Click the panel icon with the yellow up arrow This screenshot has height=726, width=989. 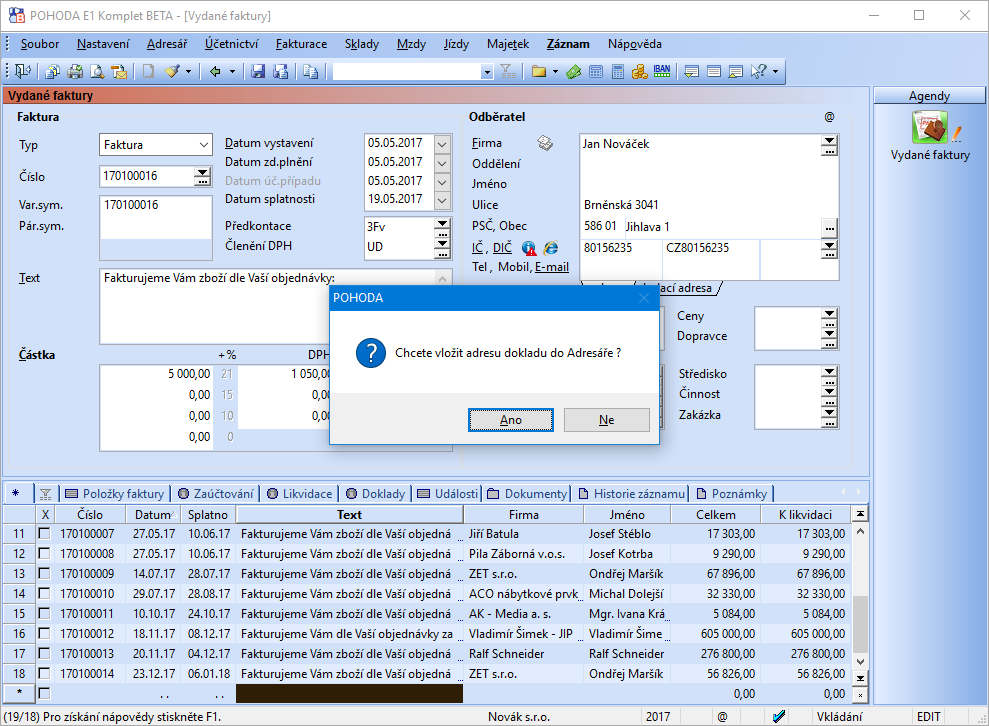735,71
